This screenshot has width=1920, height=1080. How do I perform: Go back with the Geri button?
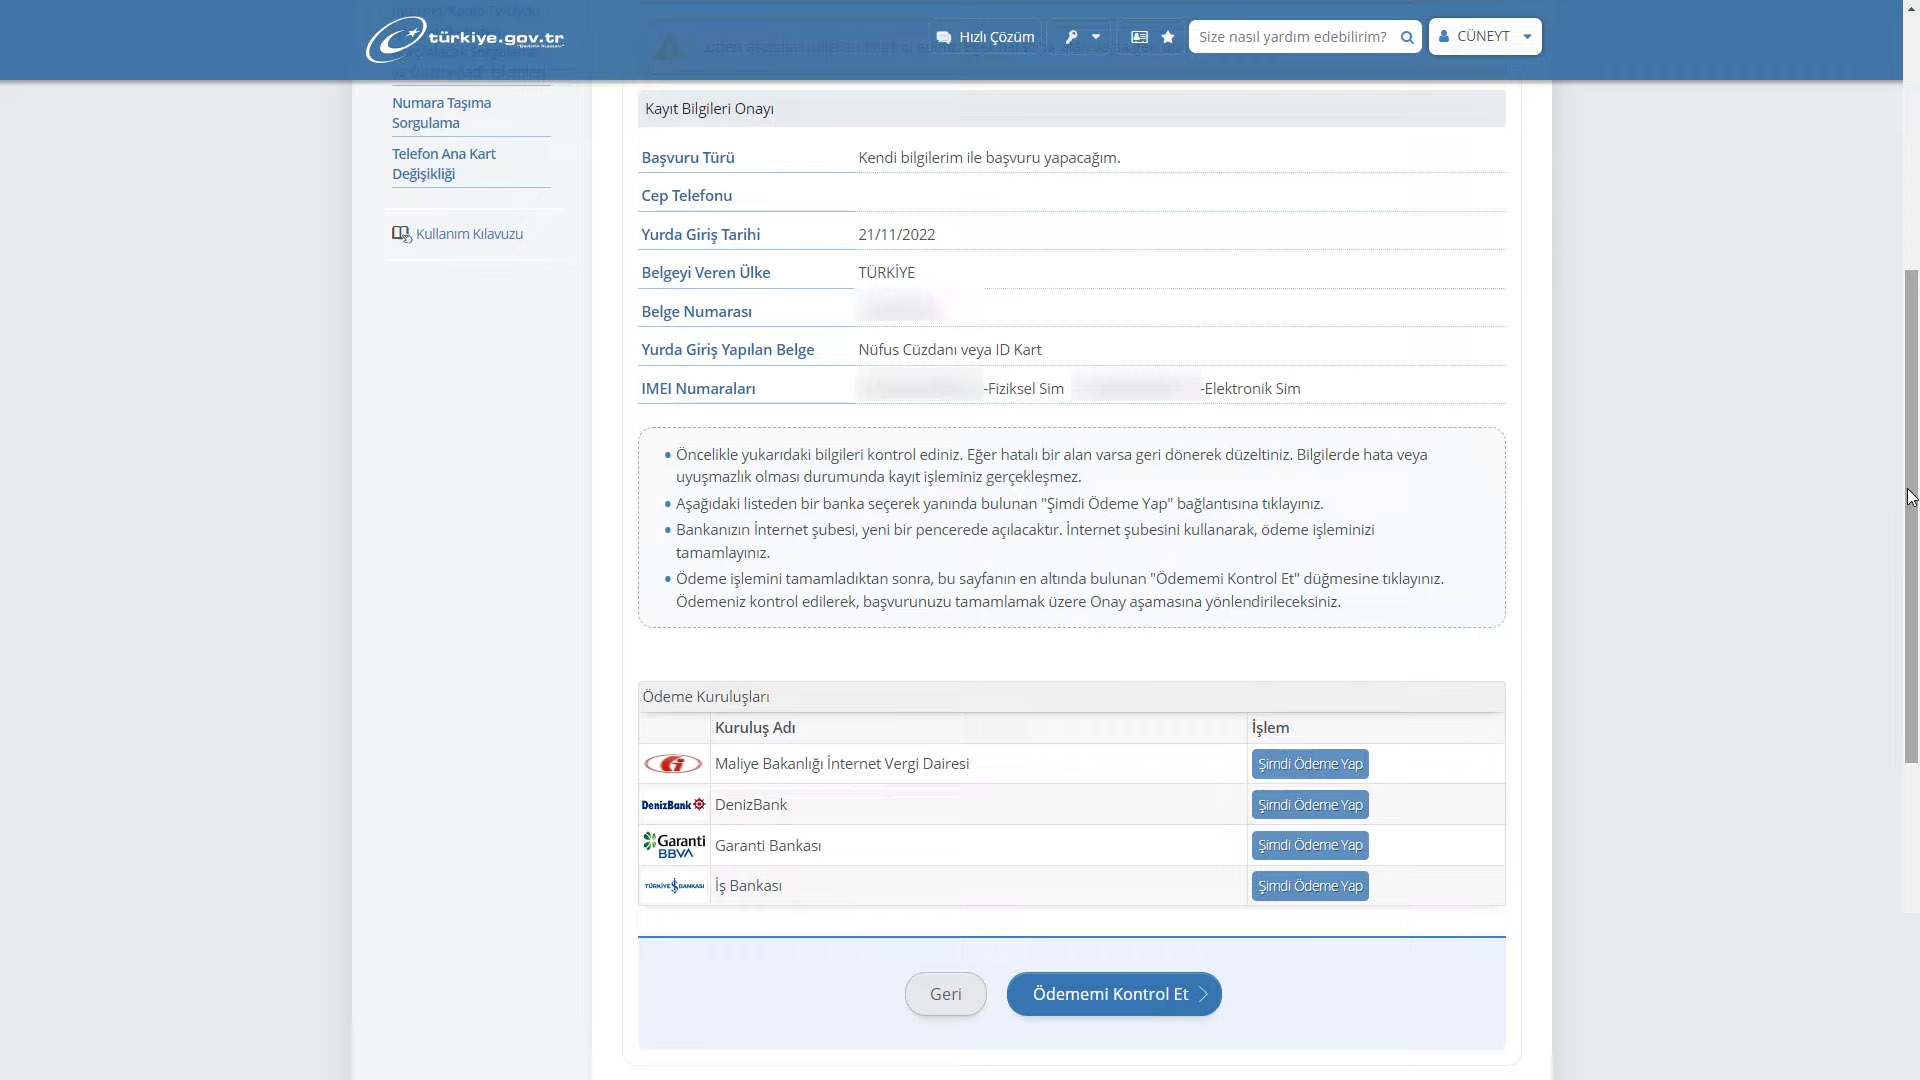945,994
